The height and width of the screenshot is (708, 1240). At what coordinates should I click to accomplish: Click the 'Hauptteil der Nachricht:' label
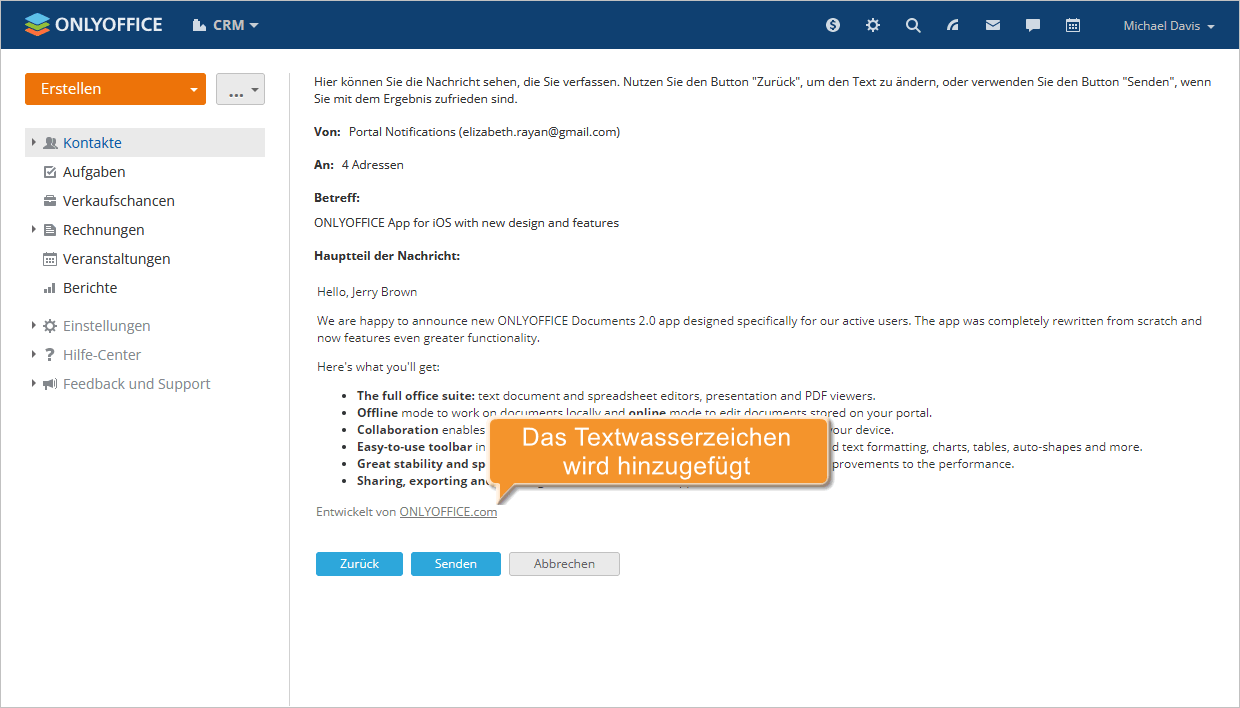point(387,256)
